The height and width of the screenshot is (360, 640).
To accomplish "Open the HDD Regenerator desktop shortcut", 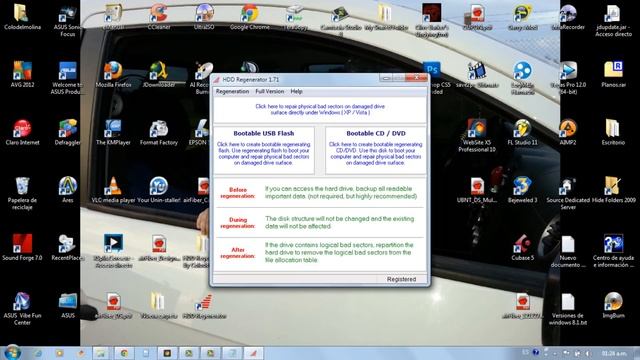I will (204, 305).
